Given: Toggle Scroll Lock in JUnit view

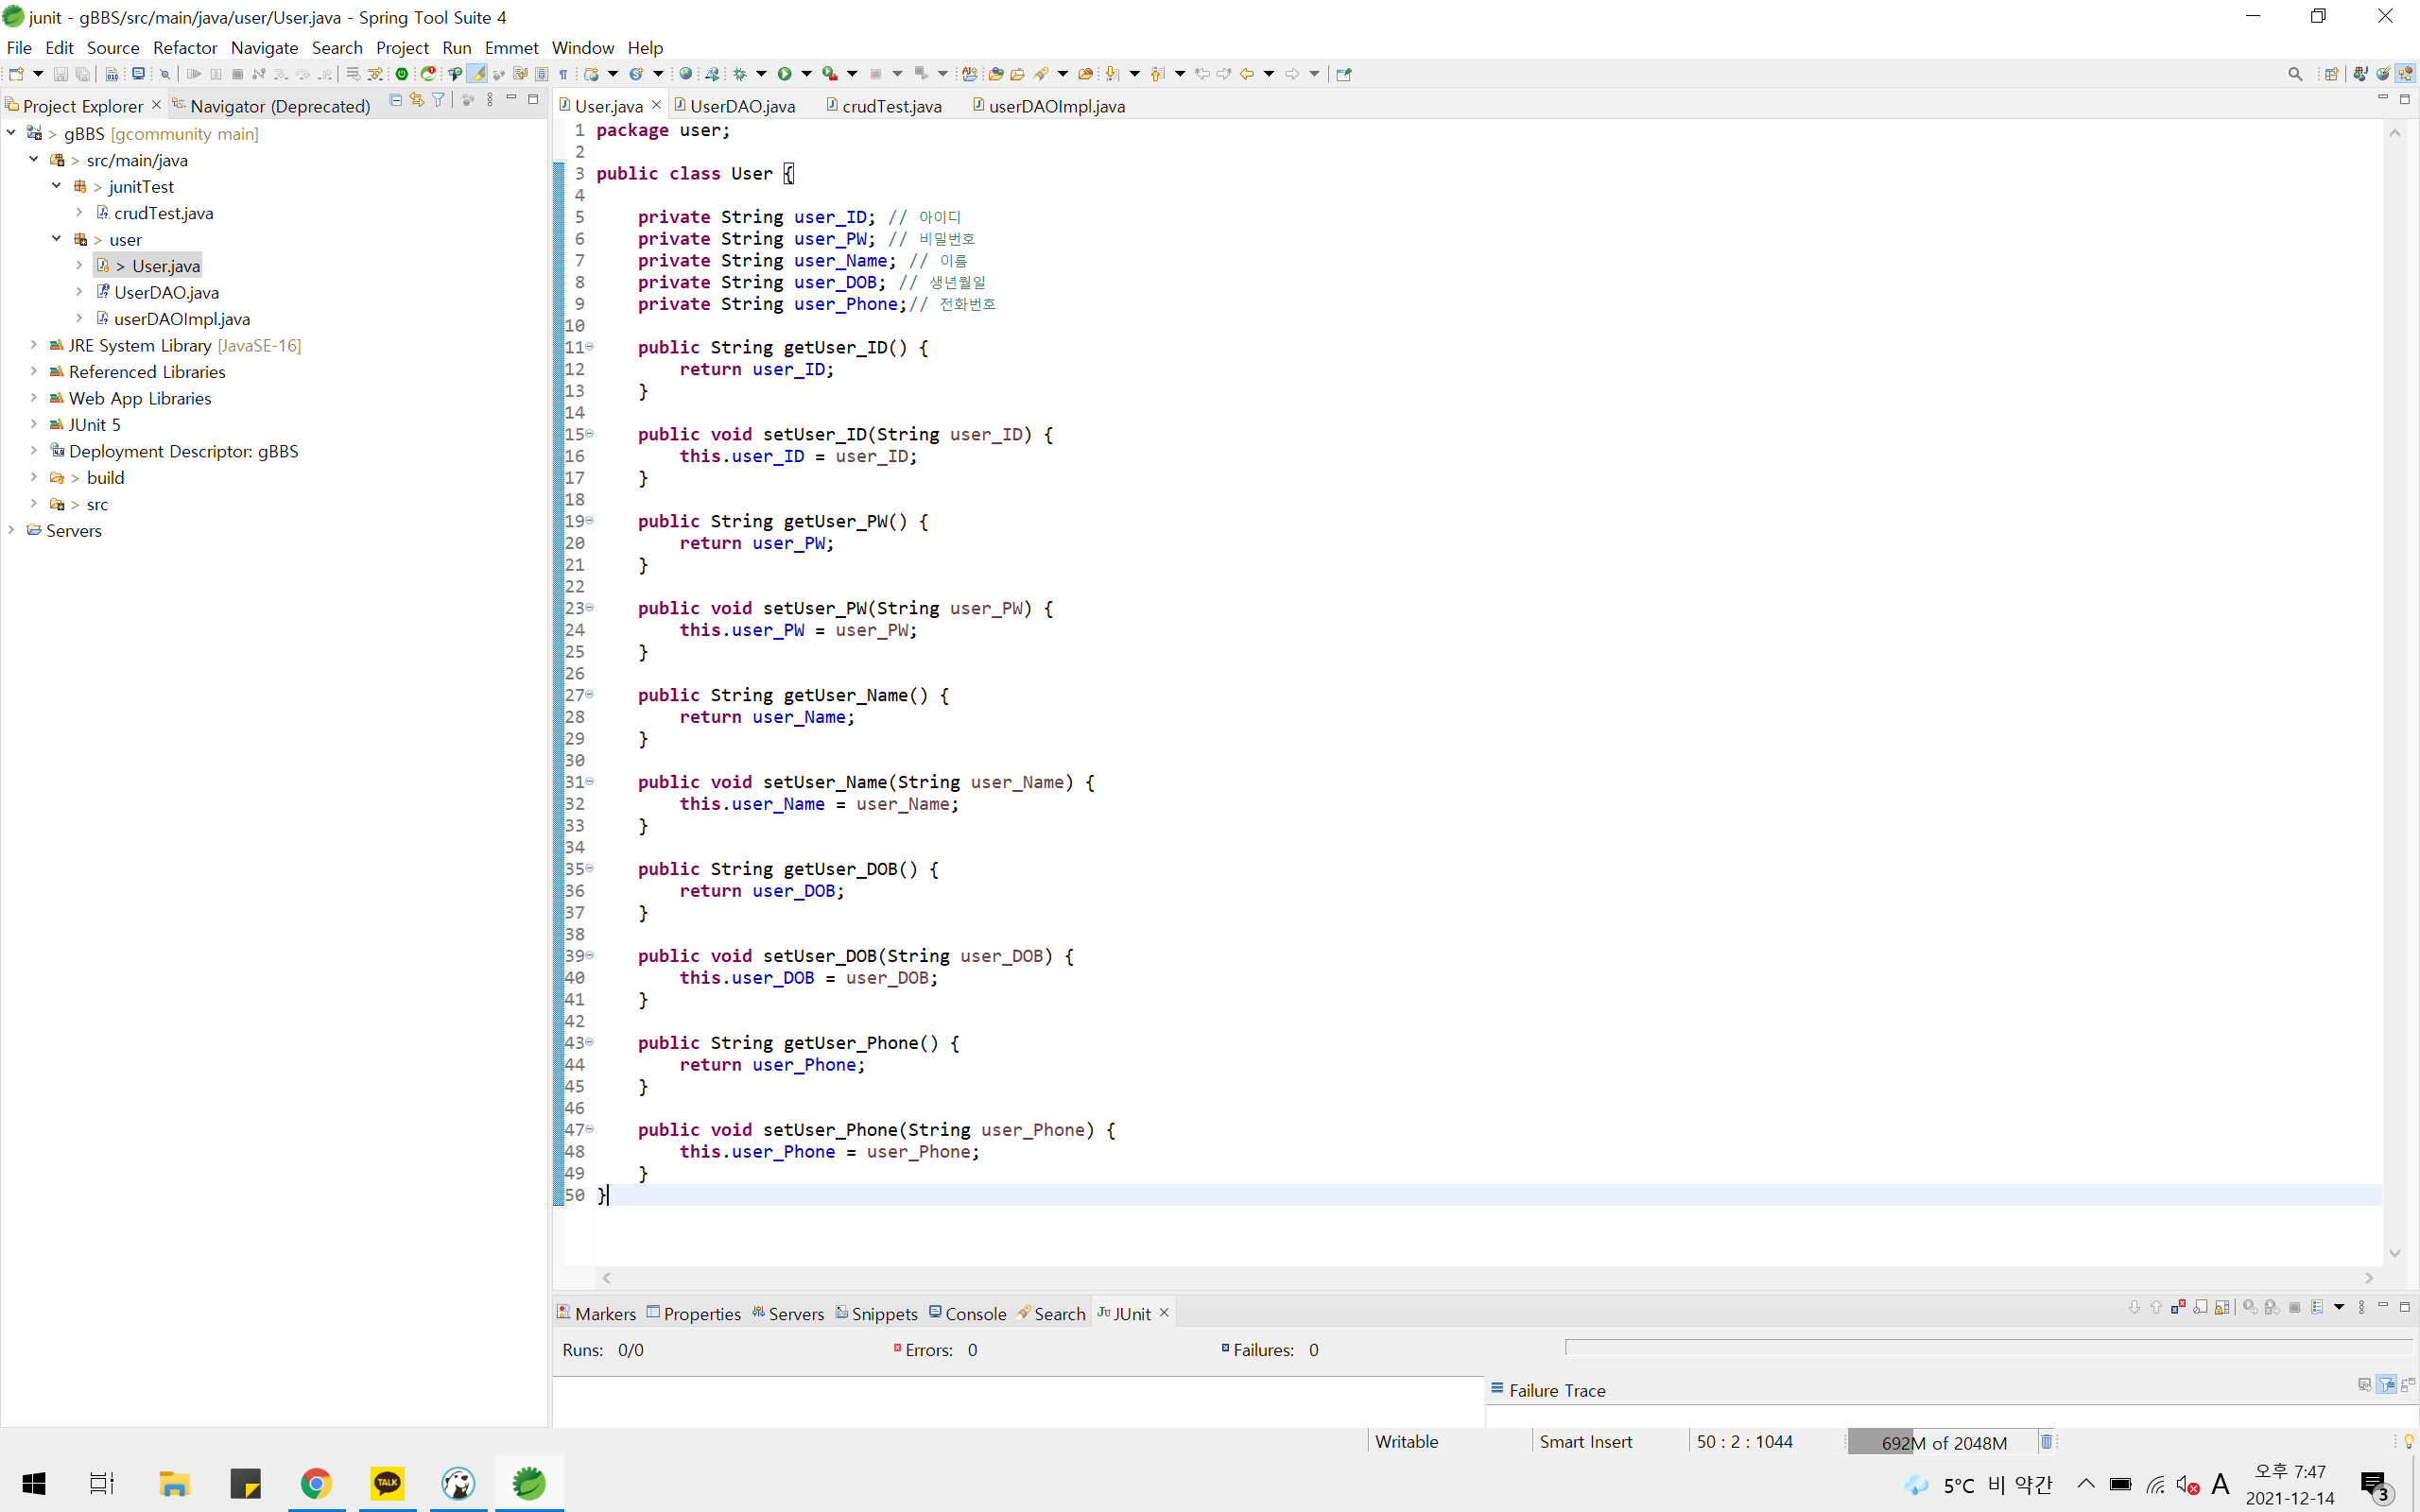Looking at the screenshot, I should [2222, 1307].
